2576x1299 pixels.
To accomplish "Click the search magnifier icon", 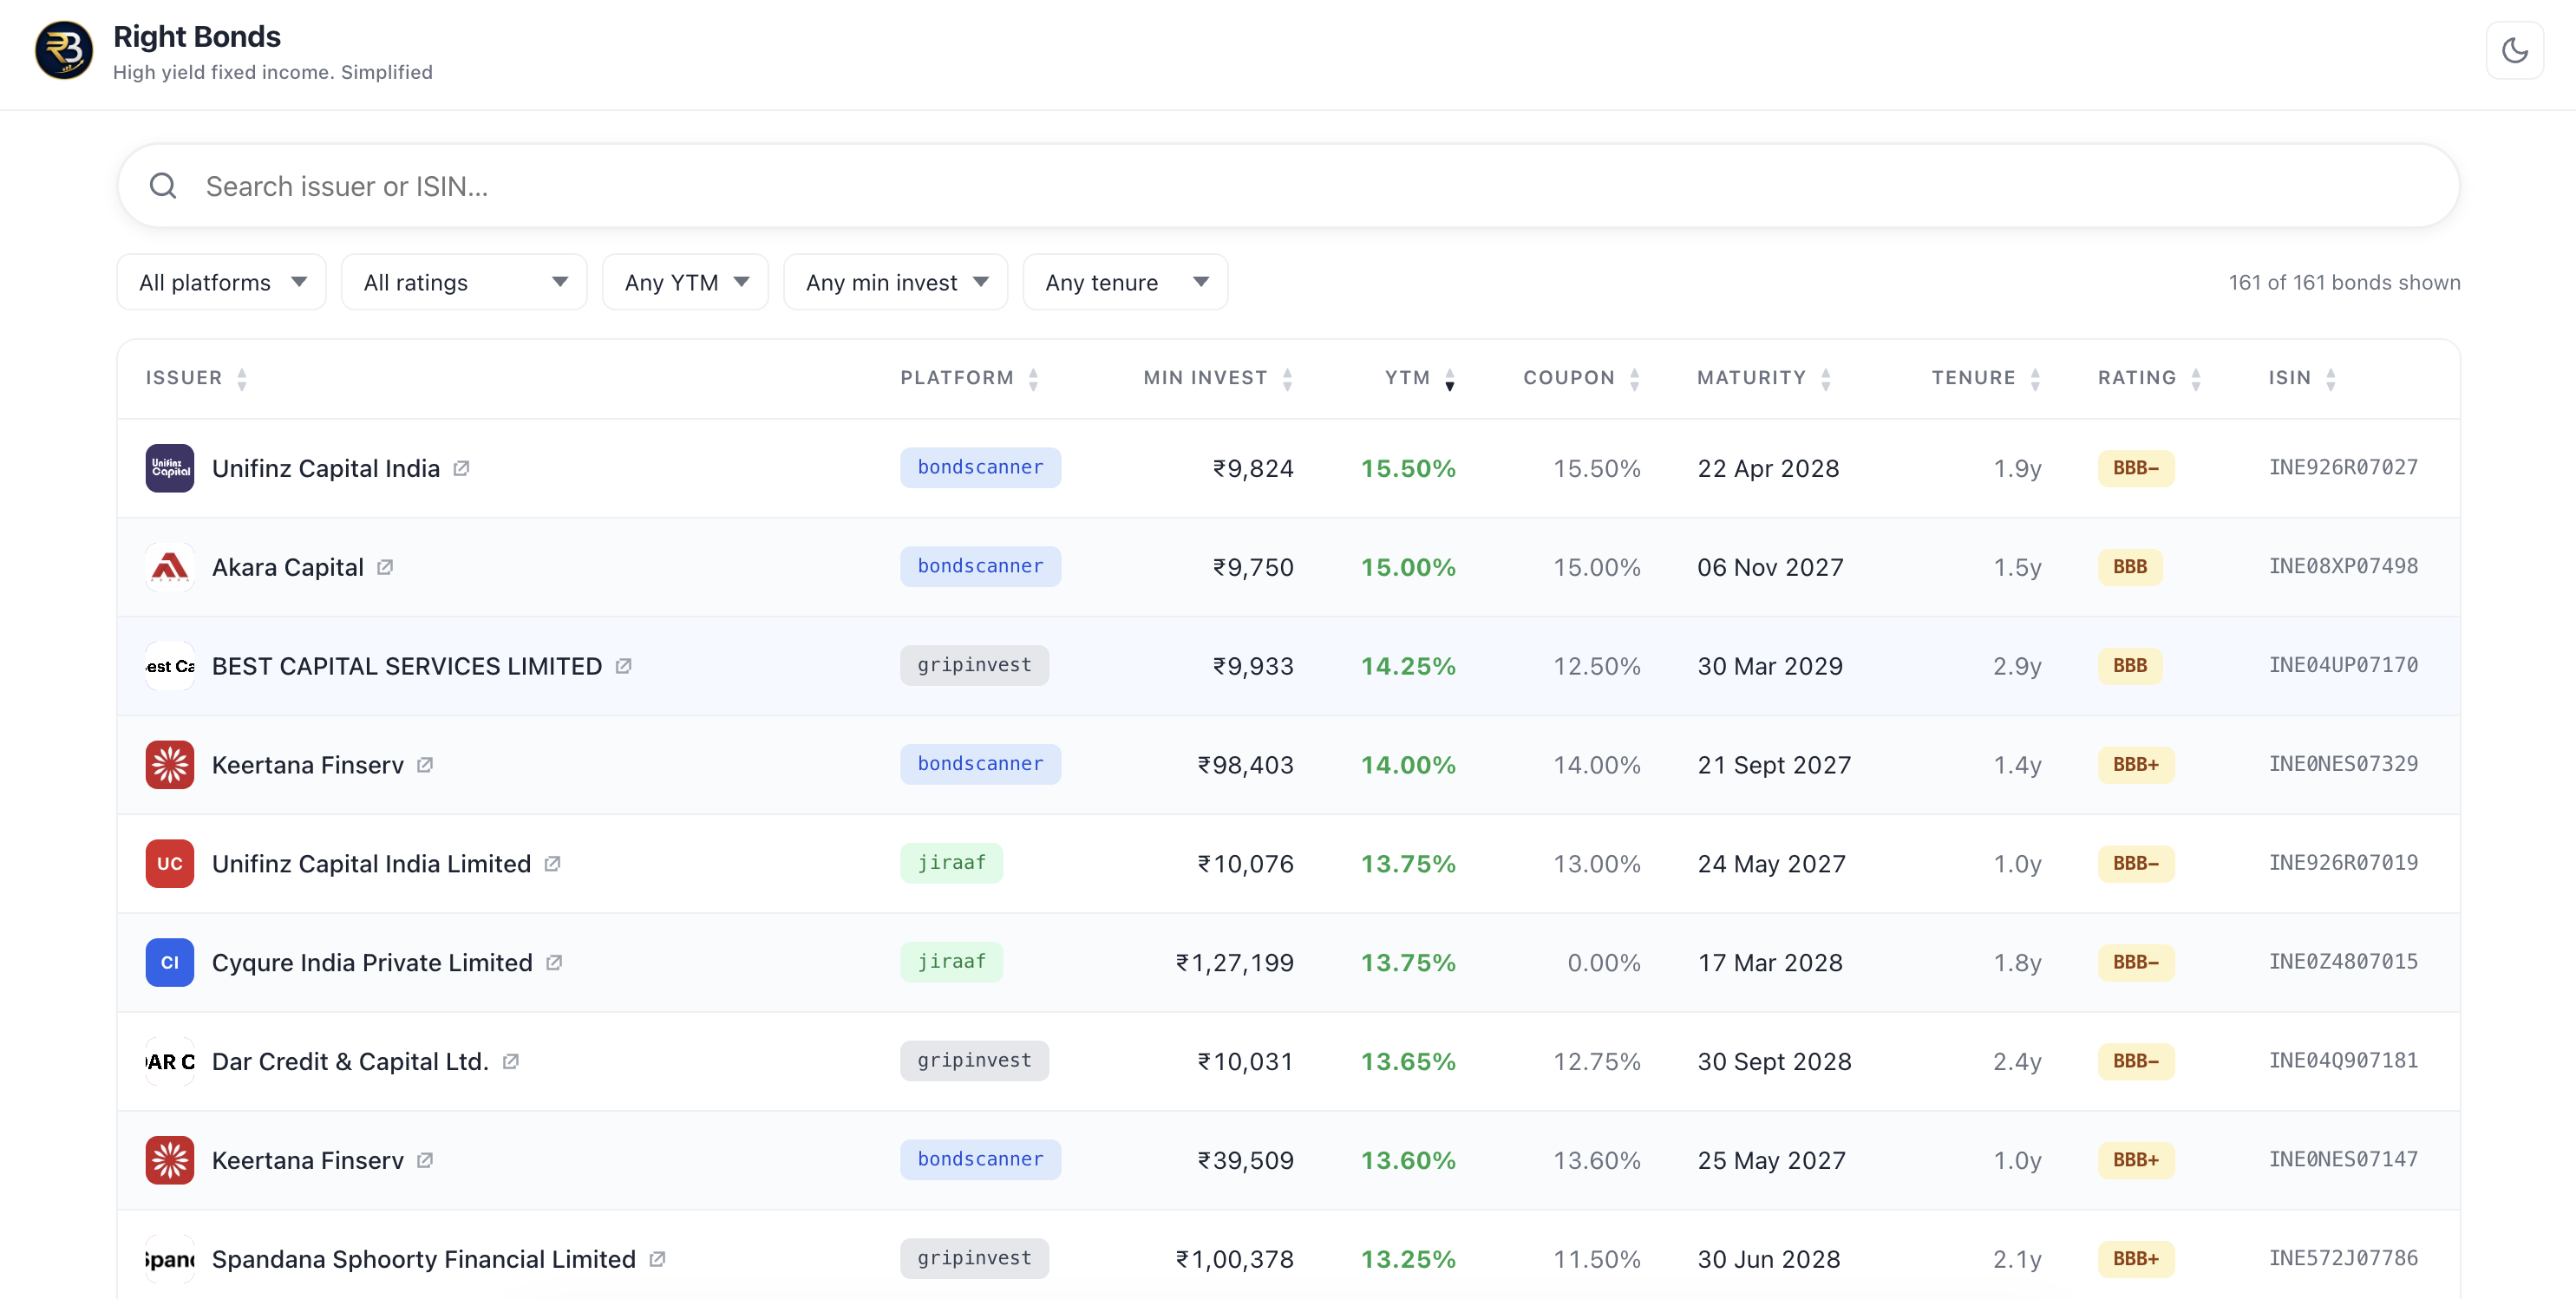I will point(163,186).
